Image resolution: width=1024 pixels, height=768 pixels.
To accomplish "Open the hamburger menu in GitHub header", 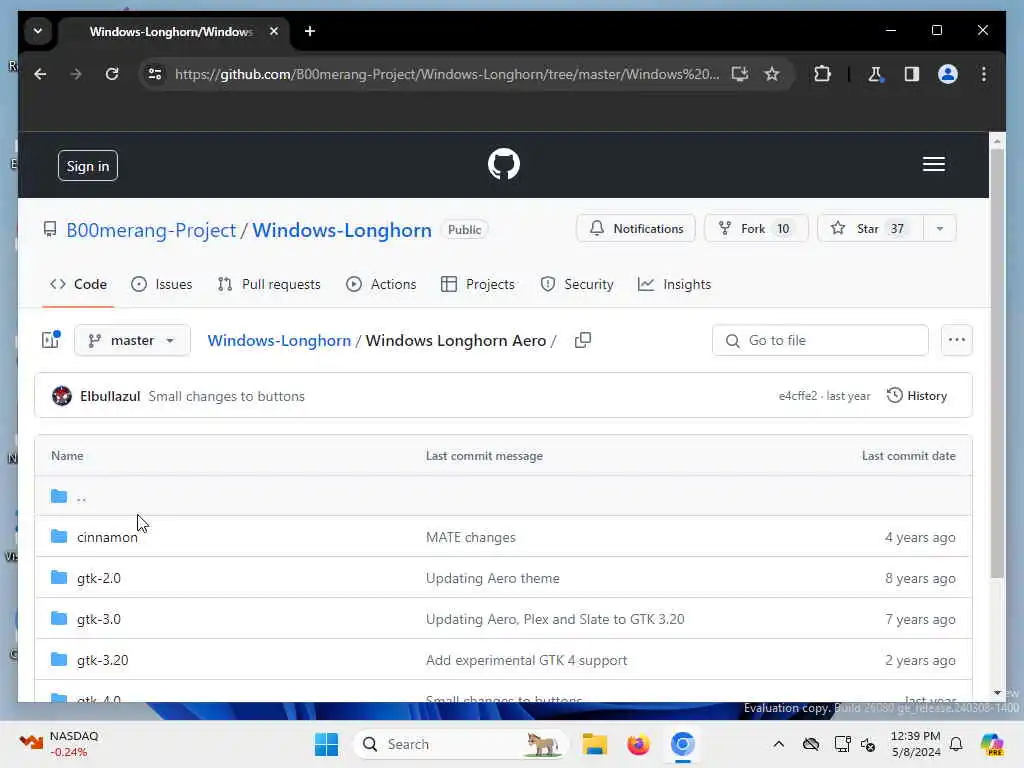I will [x=933, y=164].
